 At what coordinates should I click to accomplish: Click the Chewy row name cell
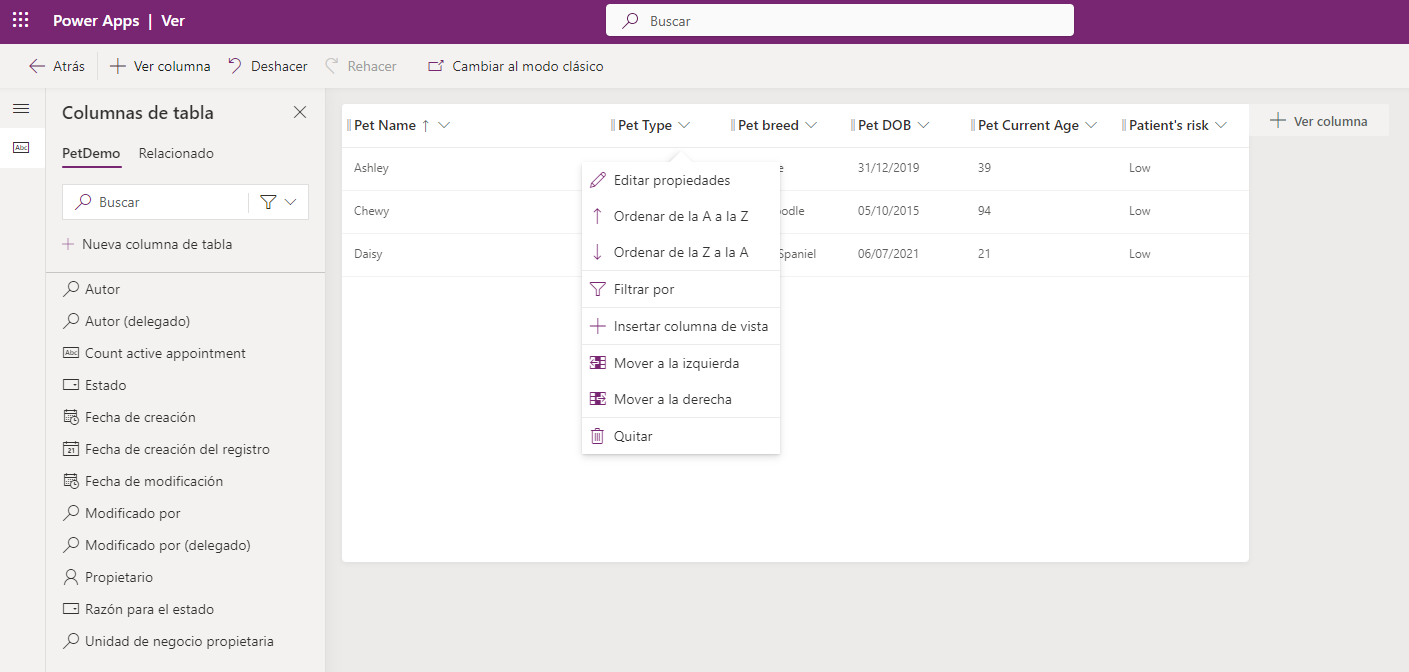click(x=371, y=211)
